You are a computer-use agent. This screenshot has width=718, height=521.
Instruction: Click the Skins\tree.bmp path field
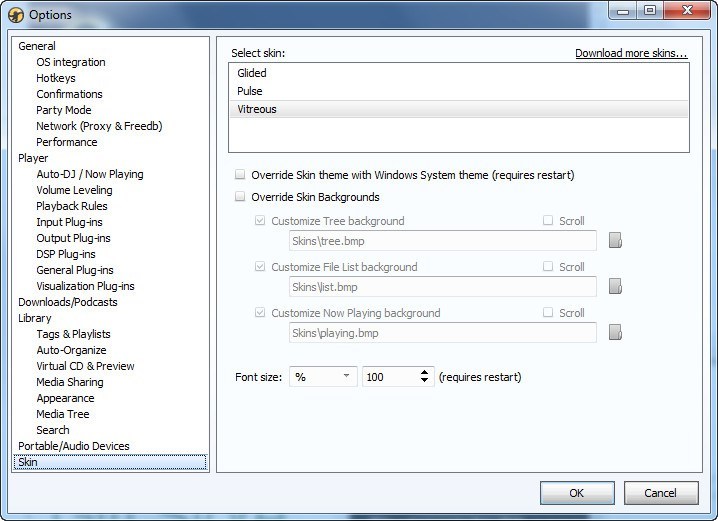click(x=443, y=241)
